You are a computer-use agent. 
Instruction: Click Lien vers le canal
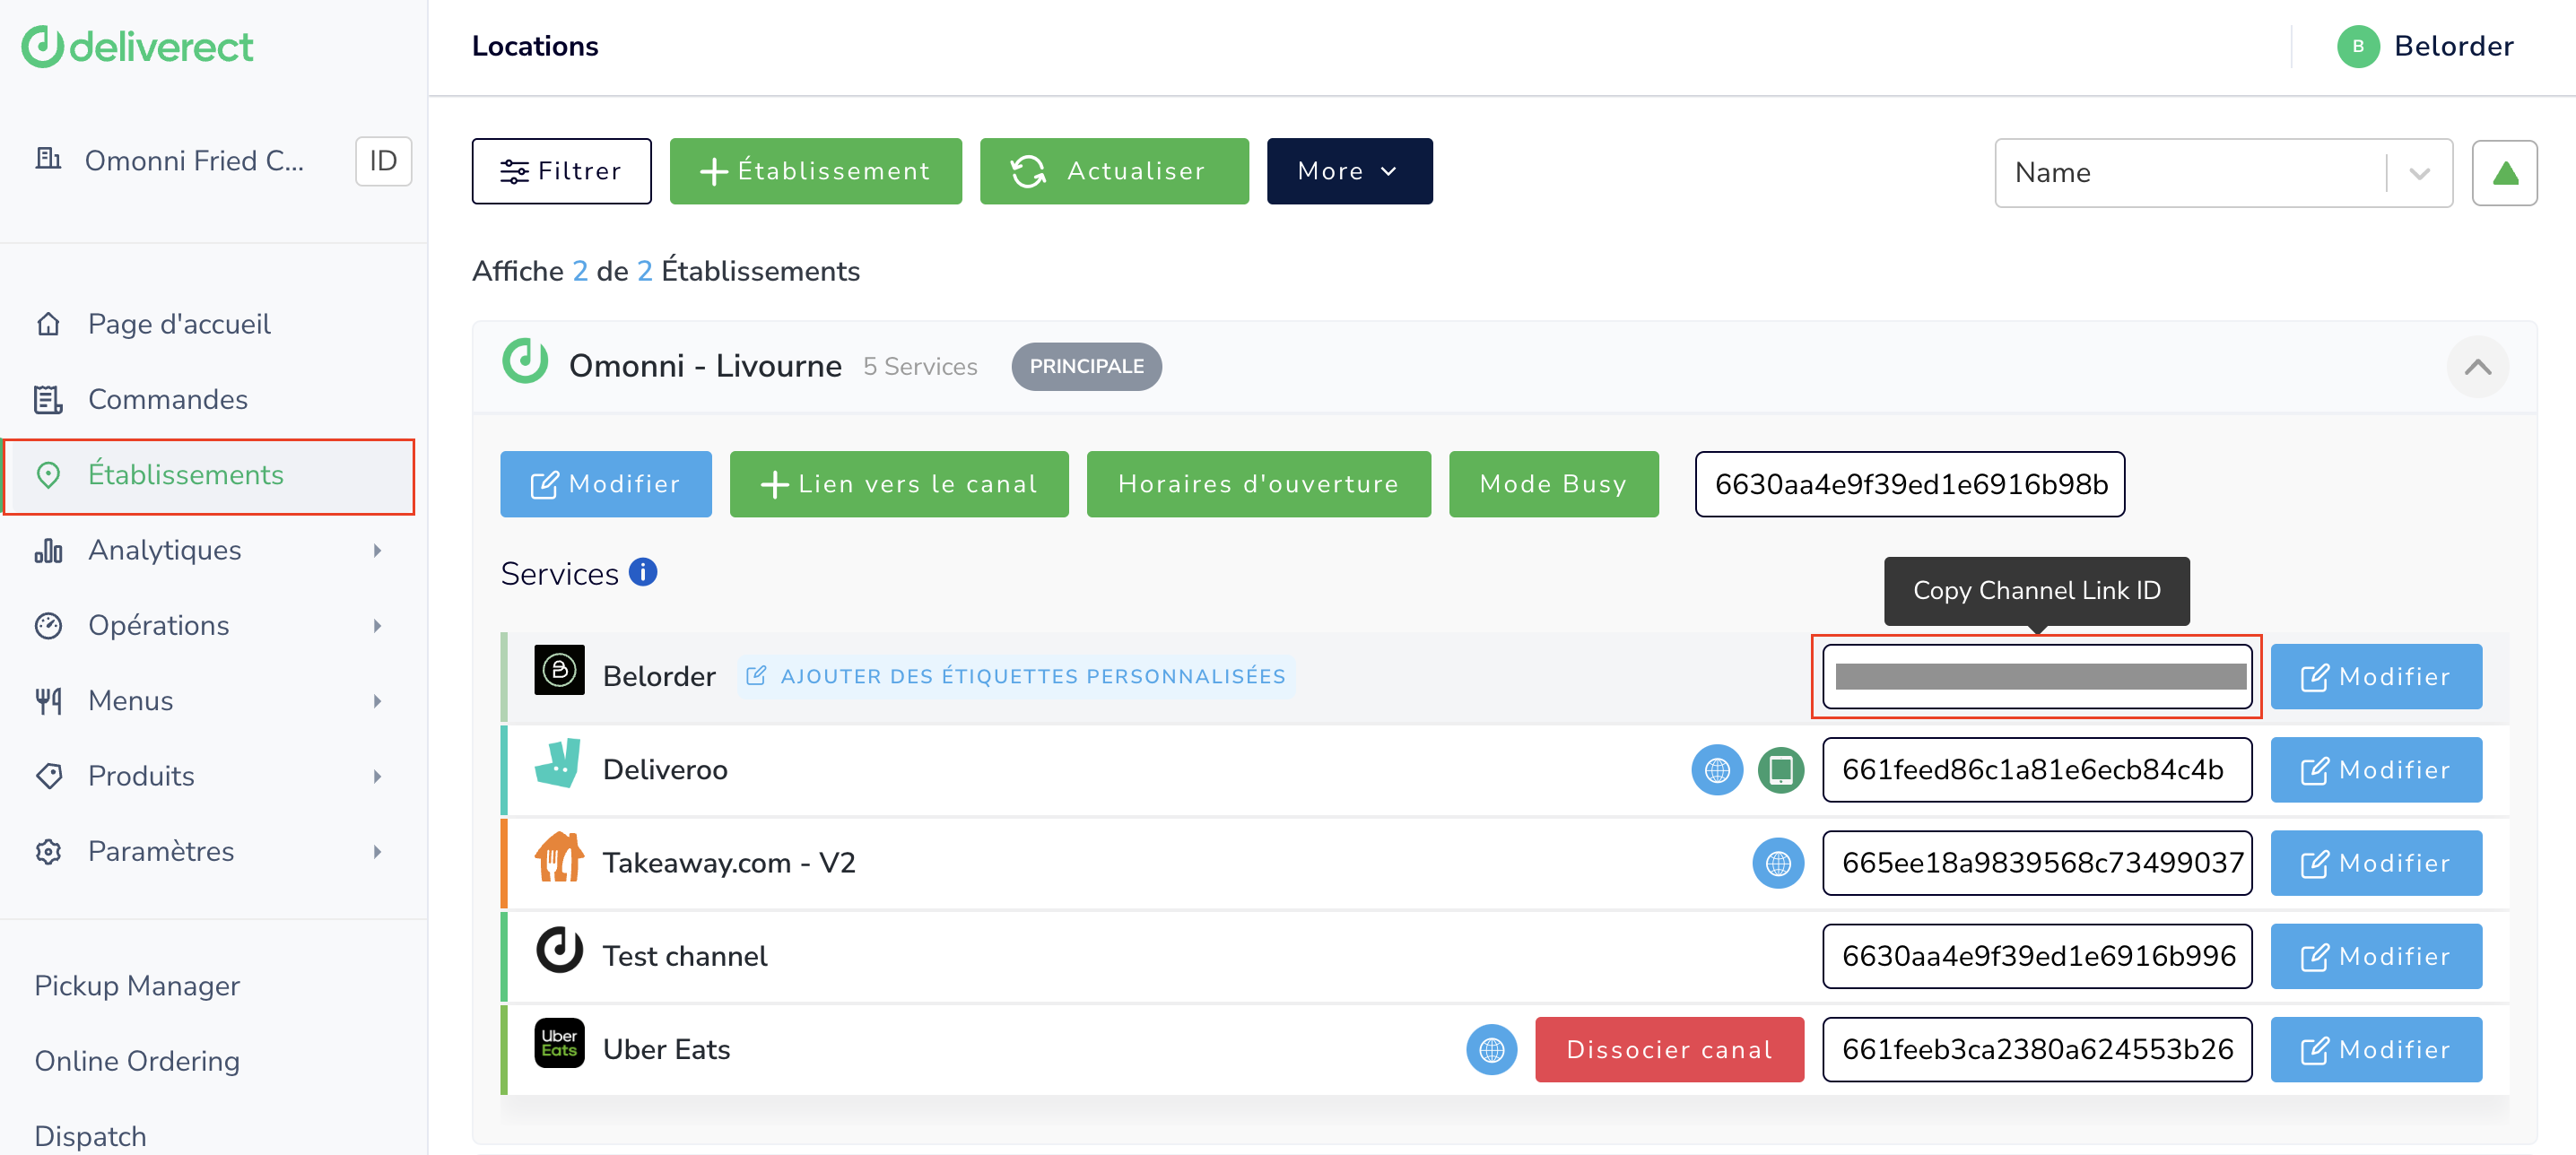point(898,484)
